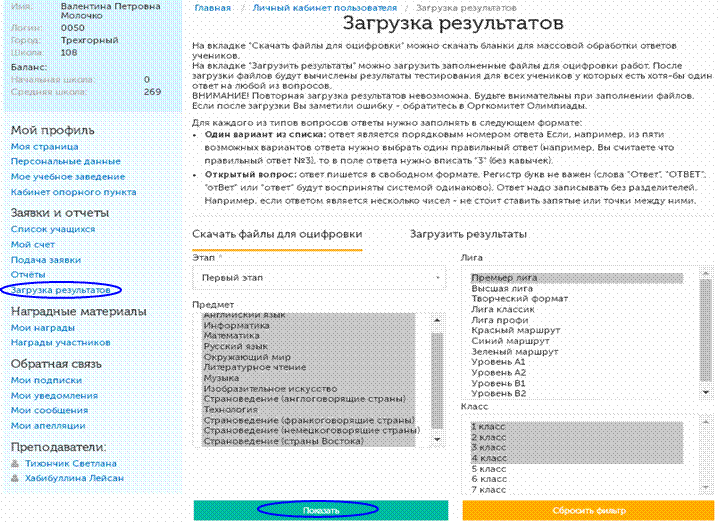Open Кабинет опорного пункта link
Screen dimensions: 718x522
click(74, 192)
